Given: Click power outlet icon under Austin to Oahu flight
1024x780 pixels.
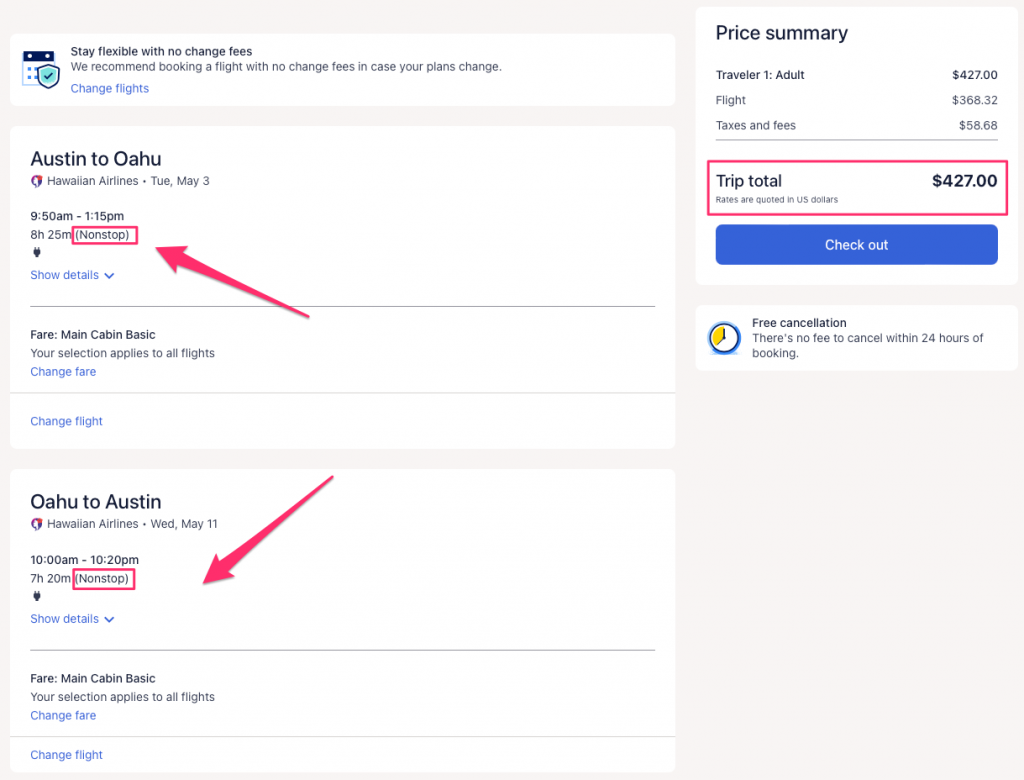Looking at the screenshot, I should tap(37, 252).
